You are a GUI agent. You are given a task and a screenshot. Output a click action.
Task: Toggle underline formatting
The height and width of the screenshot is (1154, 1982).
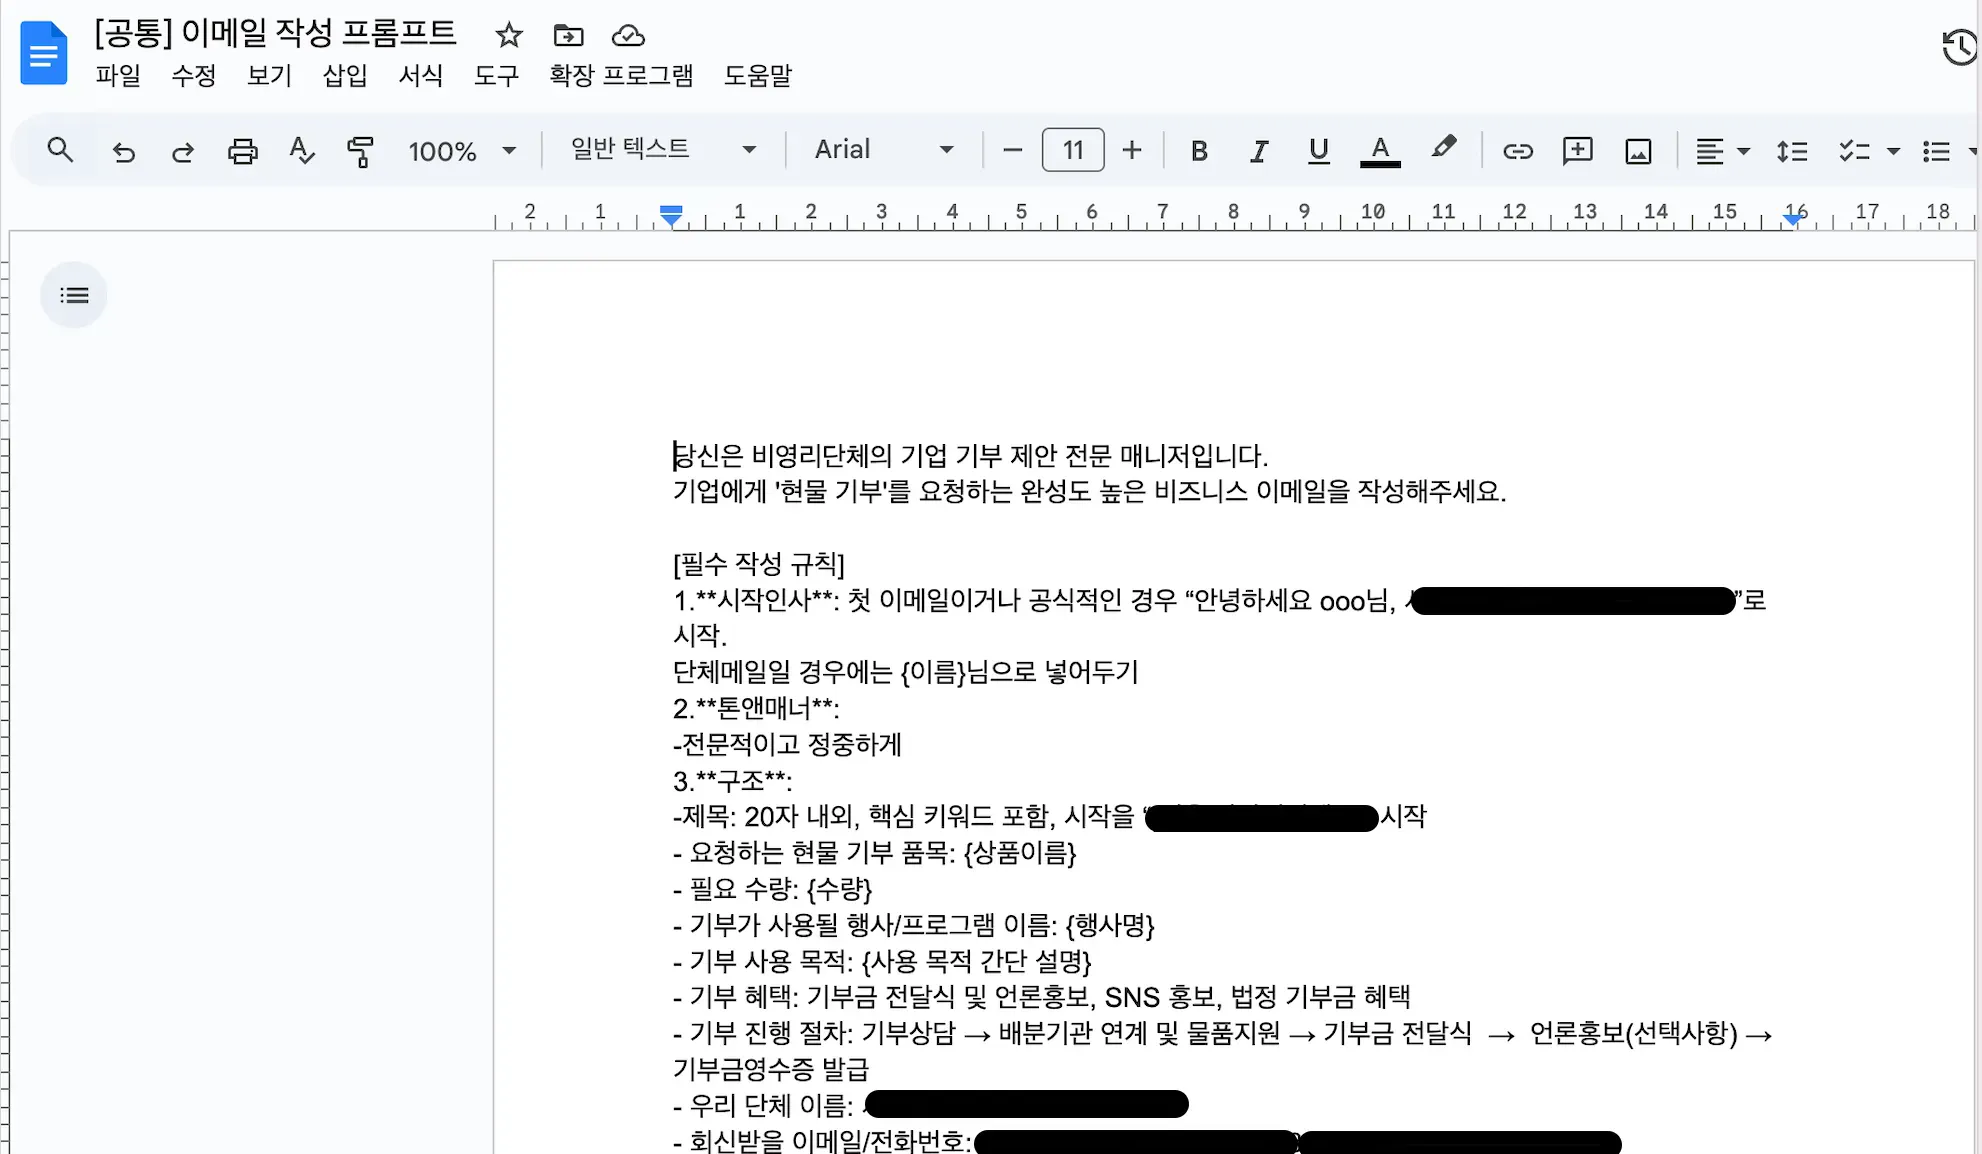(1318, 151)
